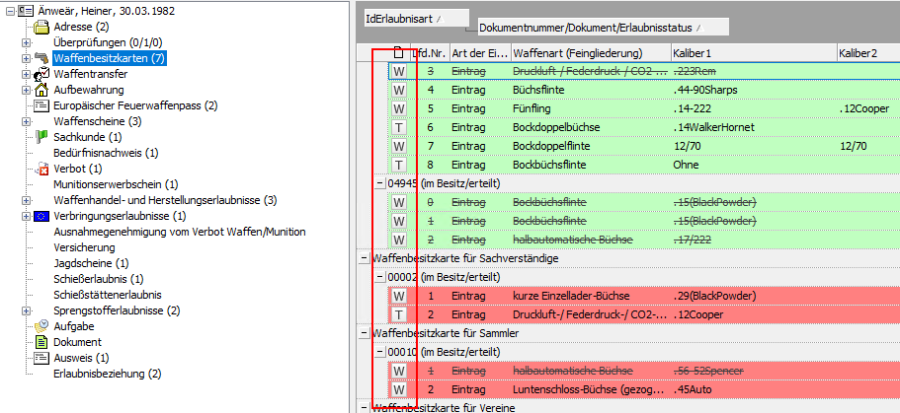900x413 pixels.
Task: Expand the Sprengstofferlaubnisse (2) node
Action: click(x=25, y=310)
